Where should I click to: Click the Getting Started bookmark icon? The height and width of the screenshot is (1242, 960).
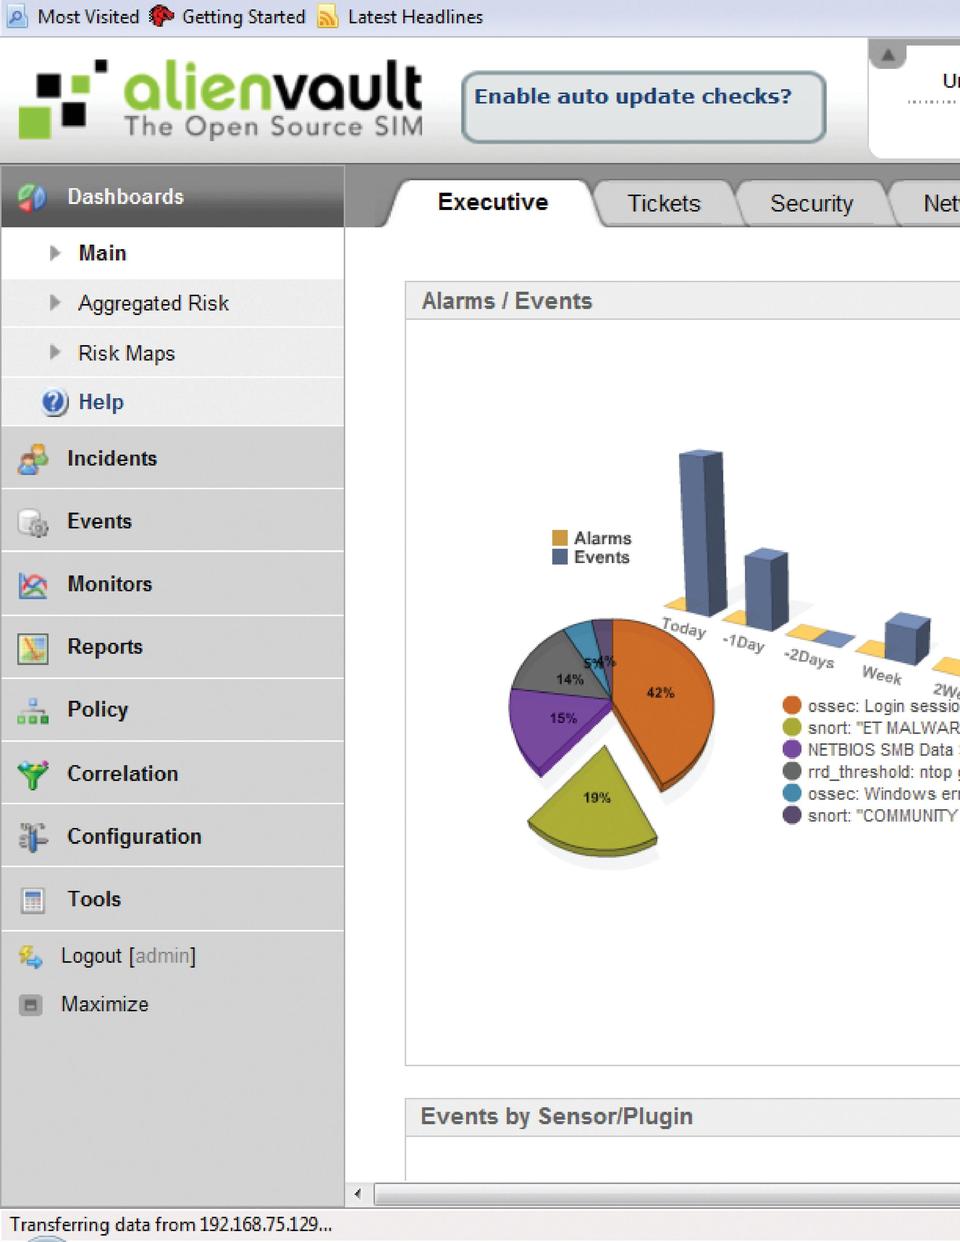click(x=161, y=16)
